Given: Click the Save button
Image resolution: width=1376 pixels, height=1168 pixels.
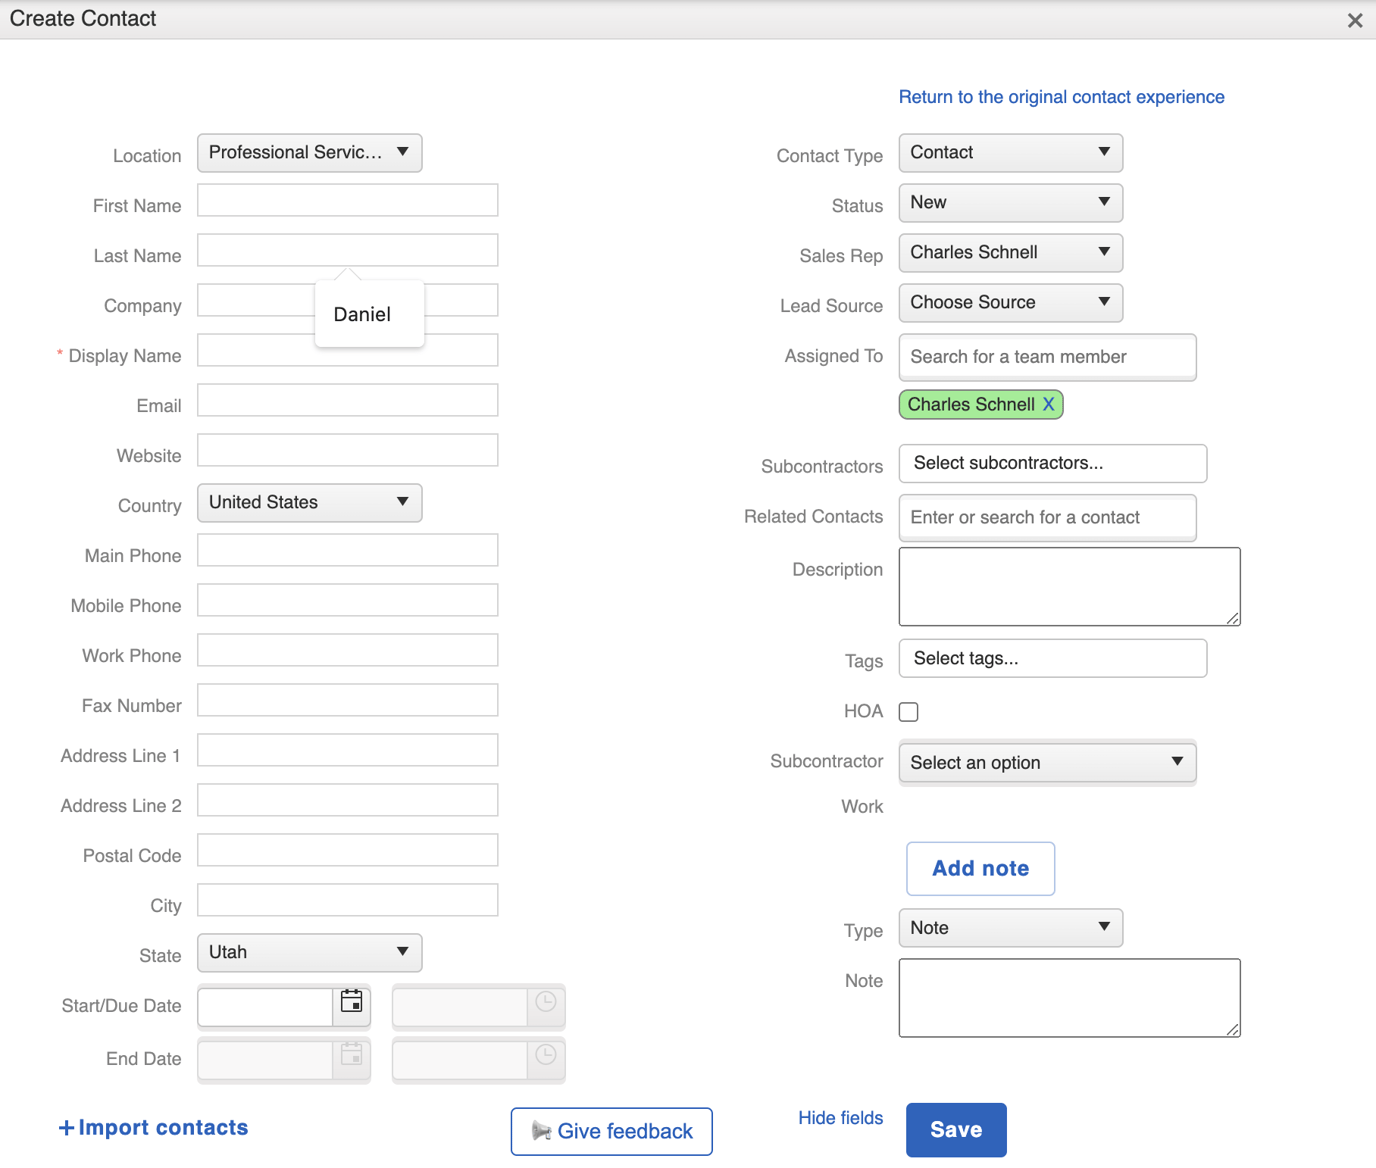Looking at the screenshot, I should point(956,1129).
